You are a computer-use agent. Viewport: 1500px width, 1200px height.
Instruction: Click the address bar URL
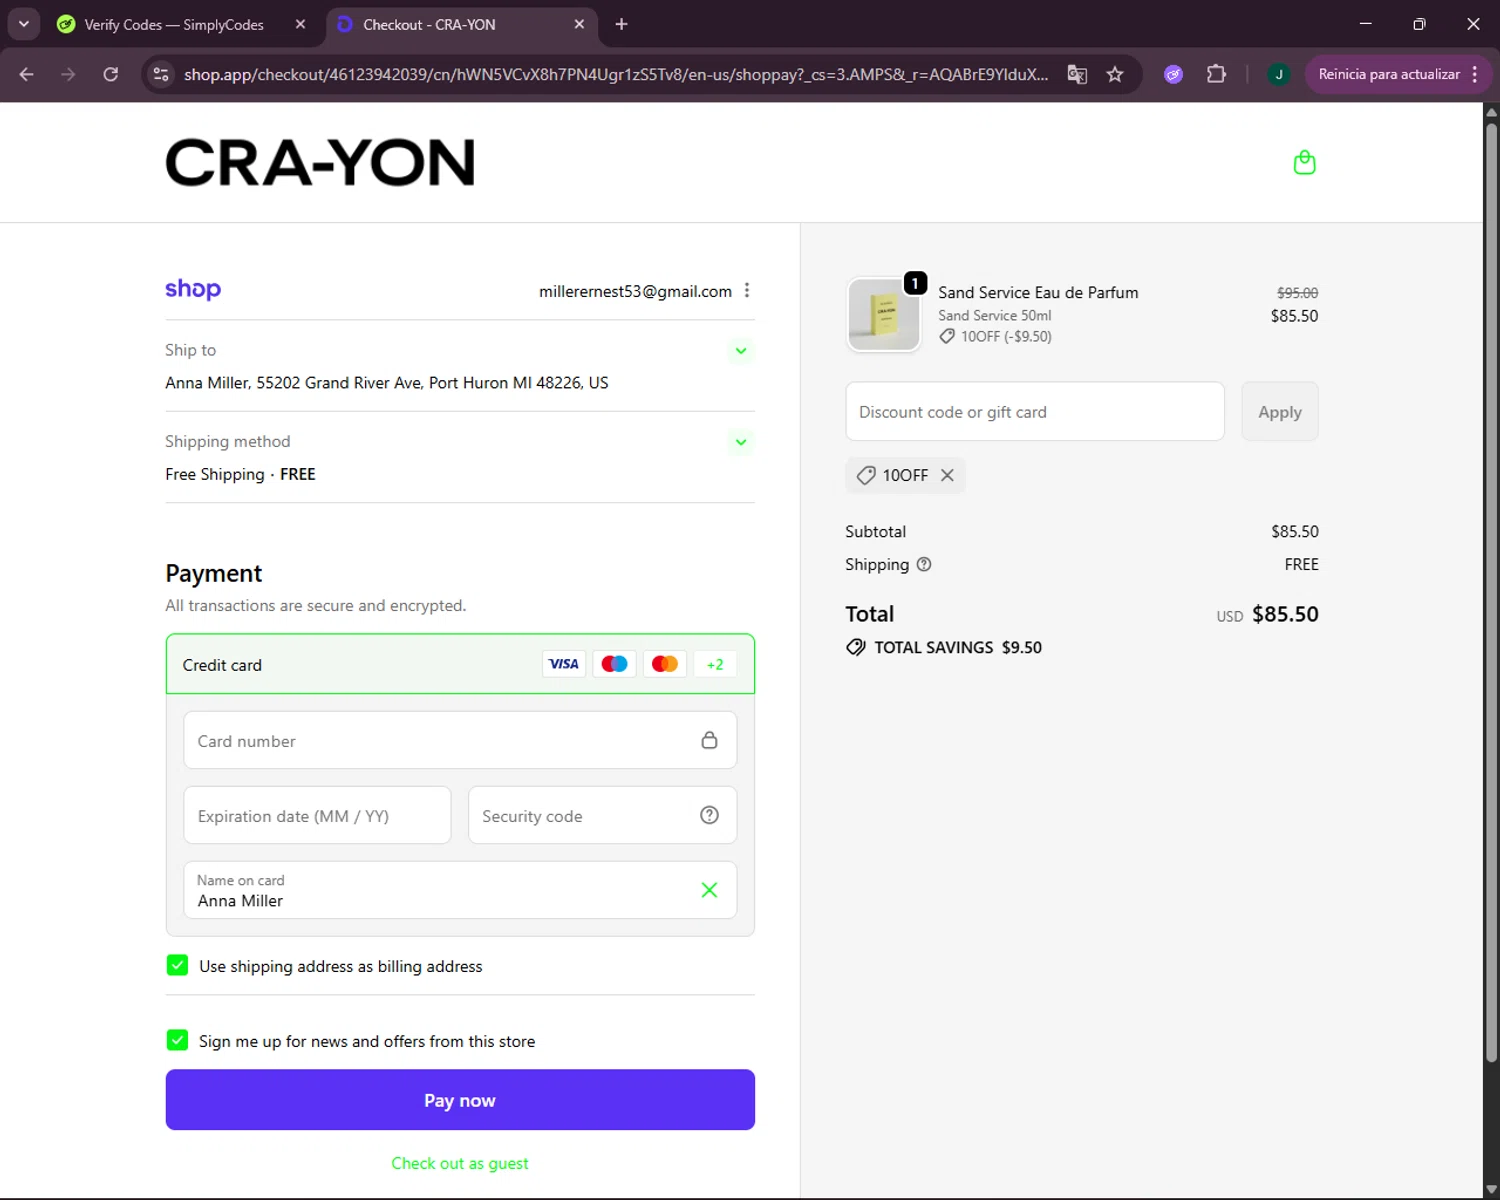pos(616,74)
